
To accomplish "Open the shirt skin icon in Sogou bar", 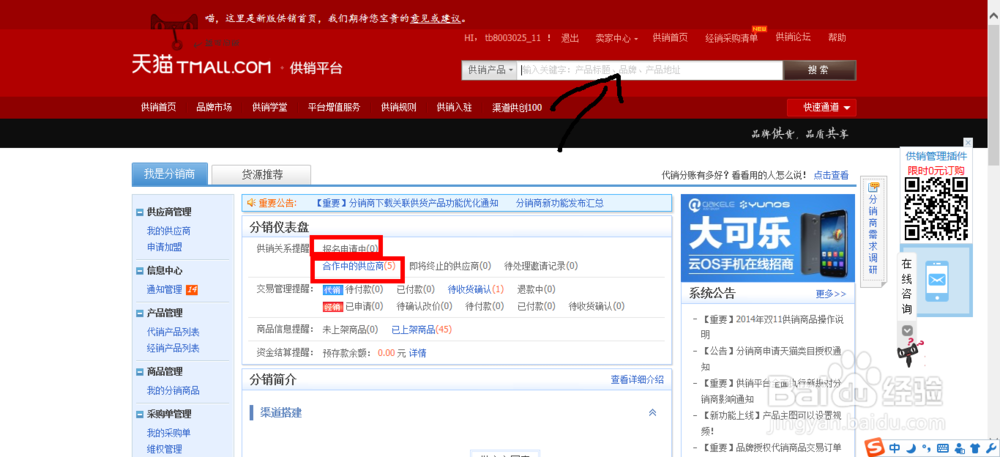I will 974,447.
